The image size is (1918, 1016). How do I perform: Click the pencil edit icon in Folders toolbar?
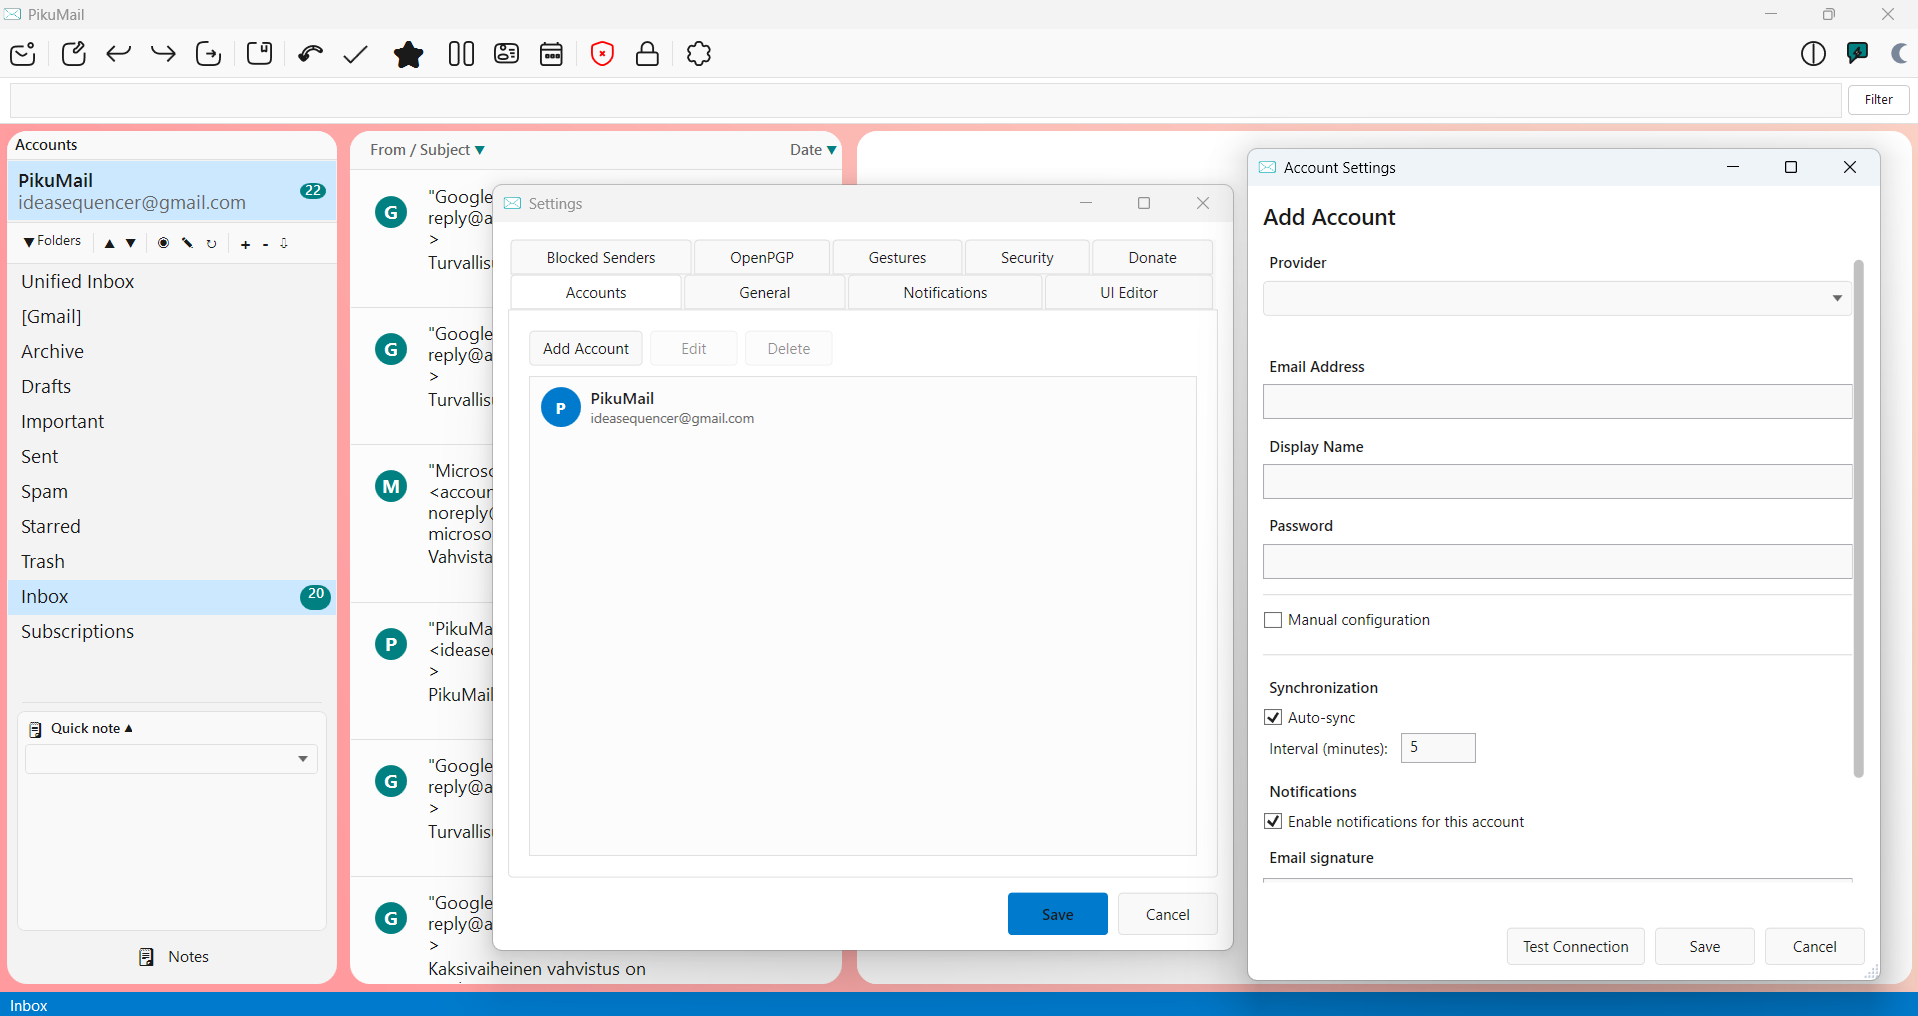point(187,243)
